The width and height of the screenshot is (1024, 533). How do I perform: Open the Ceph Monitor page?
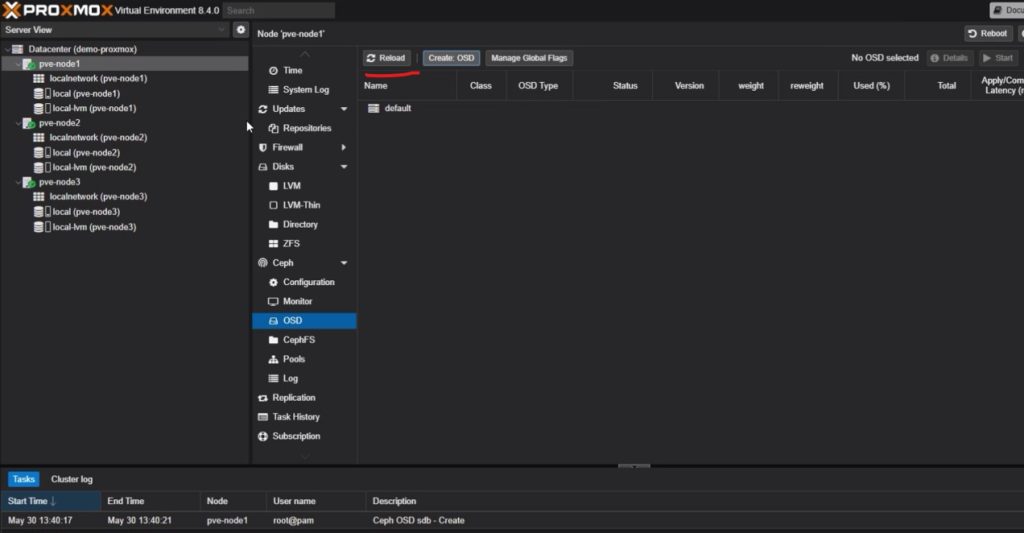click(x=297, y=301)
